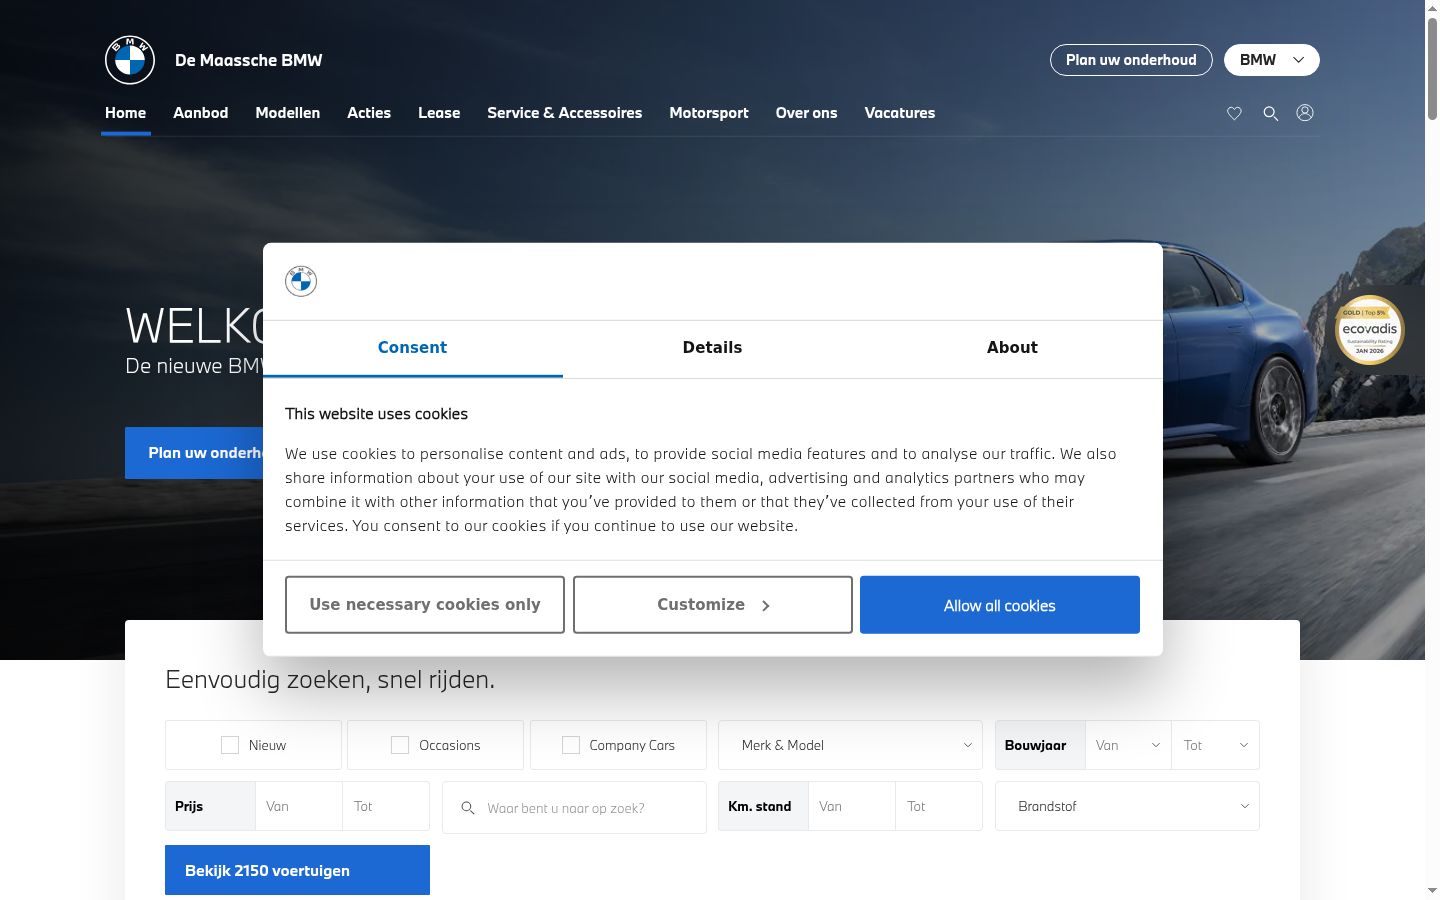
Task: Click the Prijs Tot field
Action: click(x=386, y=806)
